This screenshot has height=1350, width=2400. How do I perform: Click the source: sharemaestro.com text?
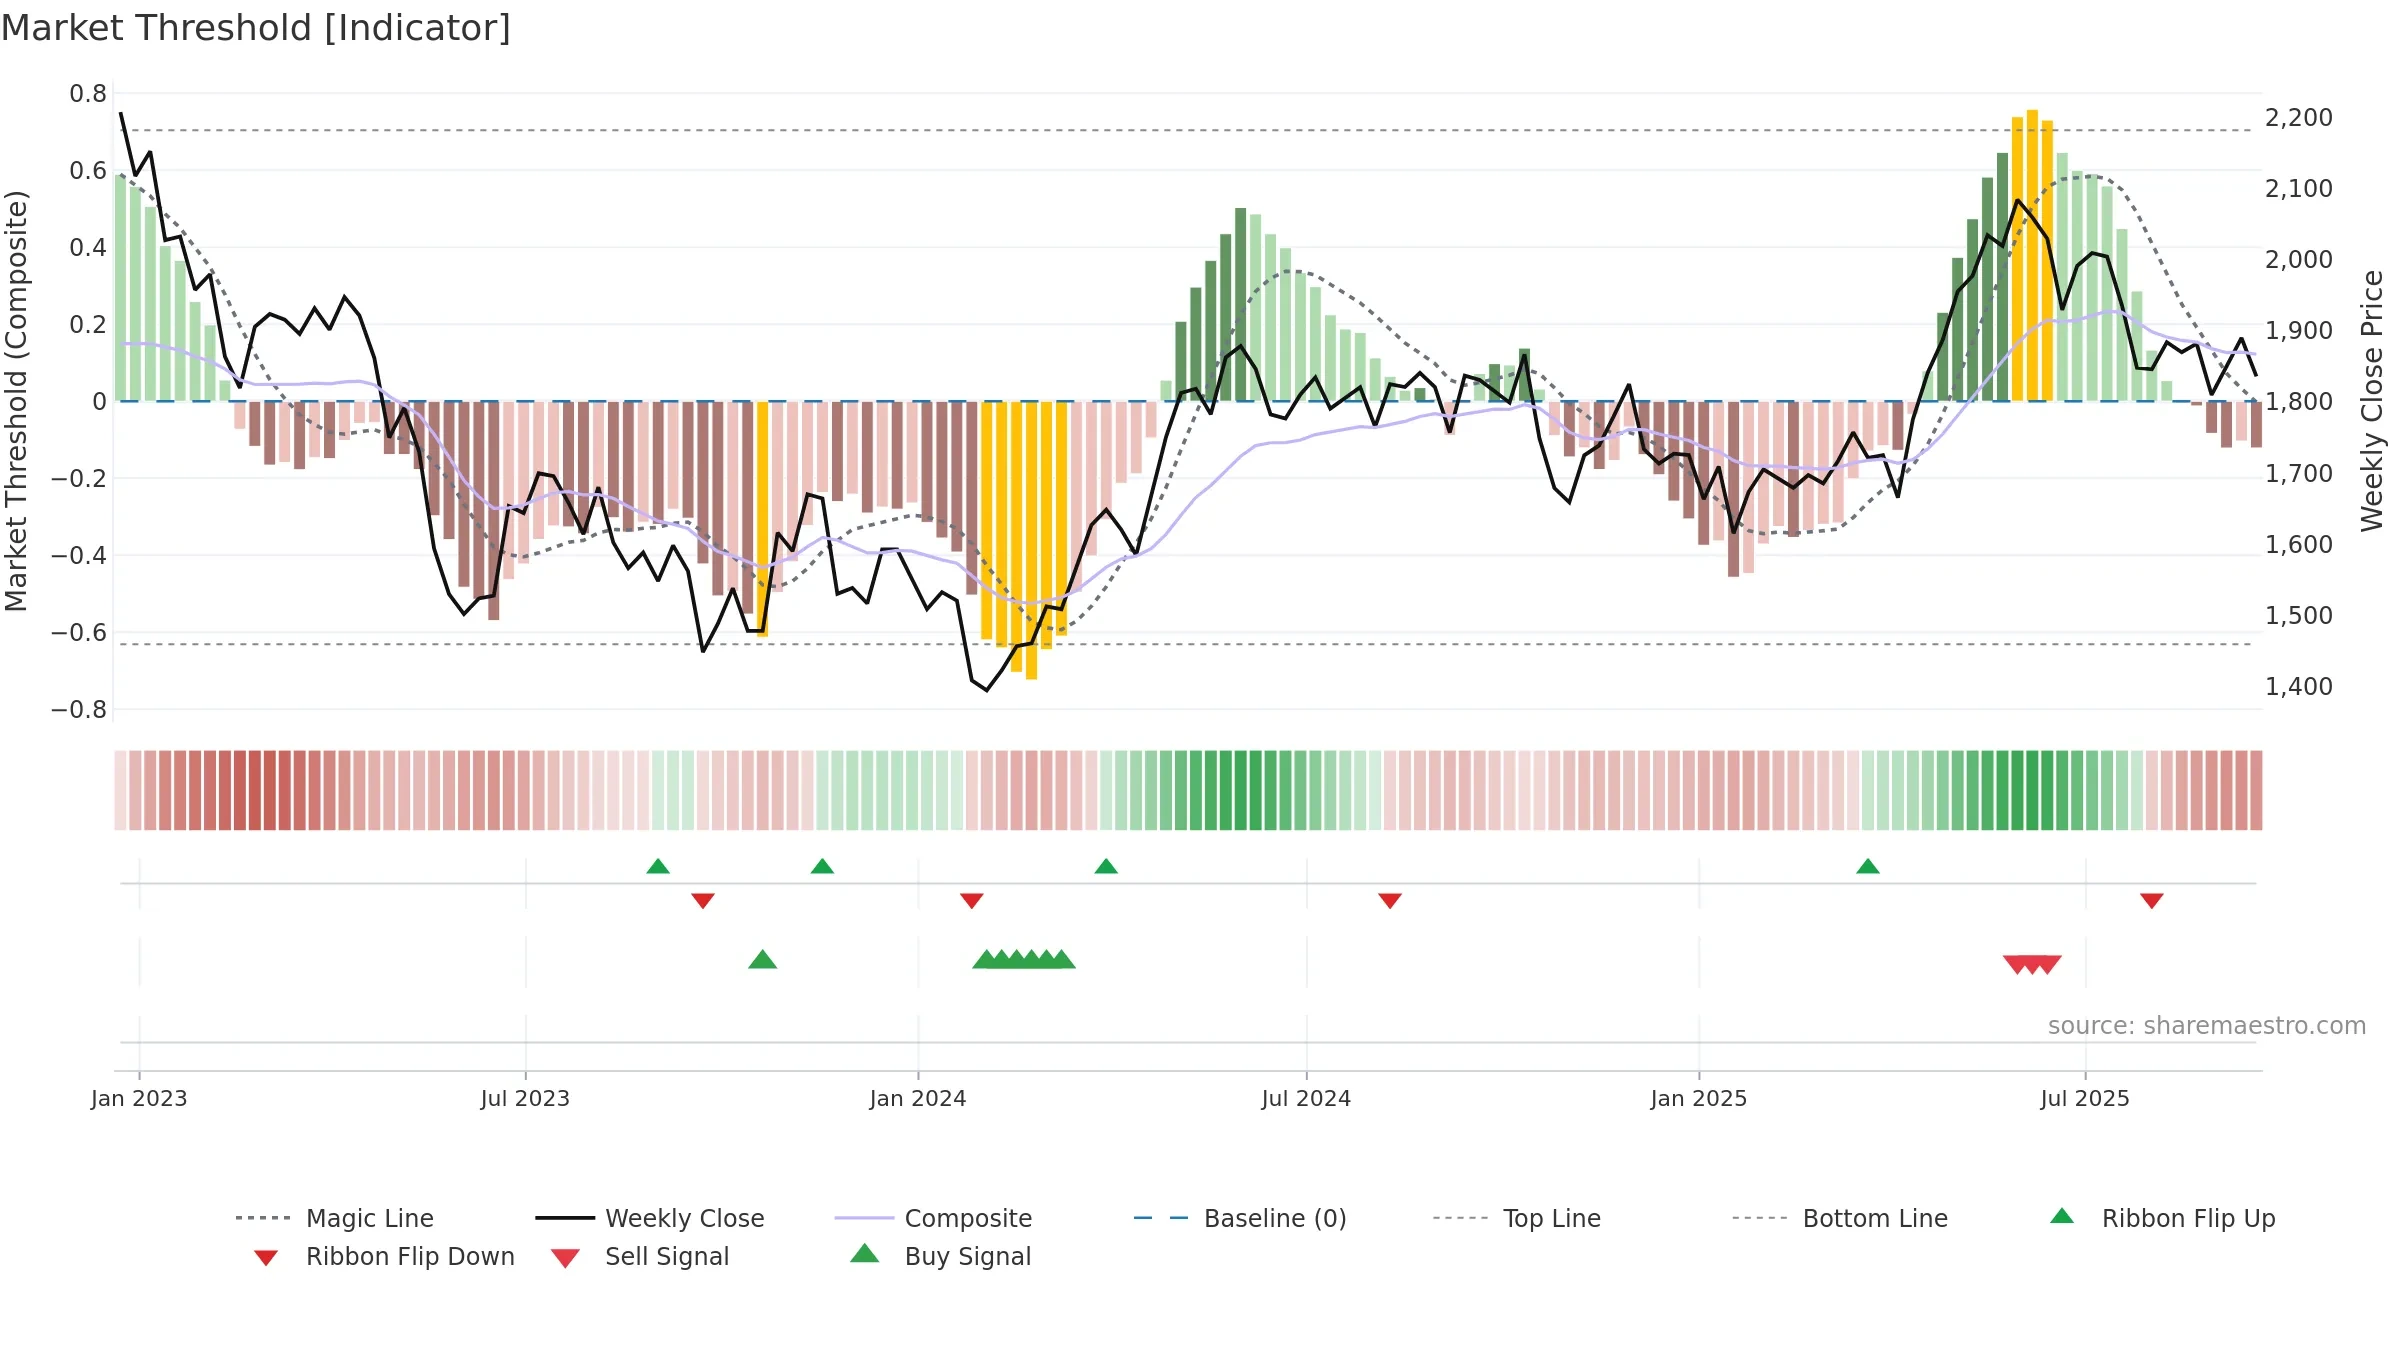pos(2207,1026)
